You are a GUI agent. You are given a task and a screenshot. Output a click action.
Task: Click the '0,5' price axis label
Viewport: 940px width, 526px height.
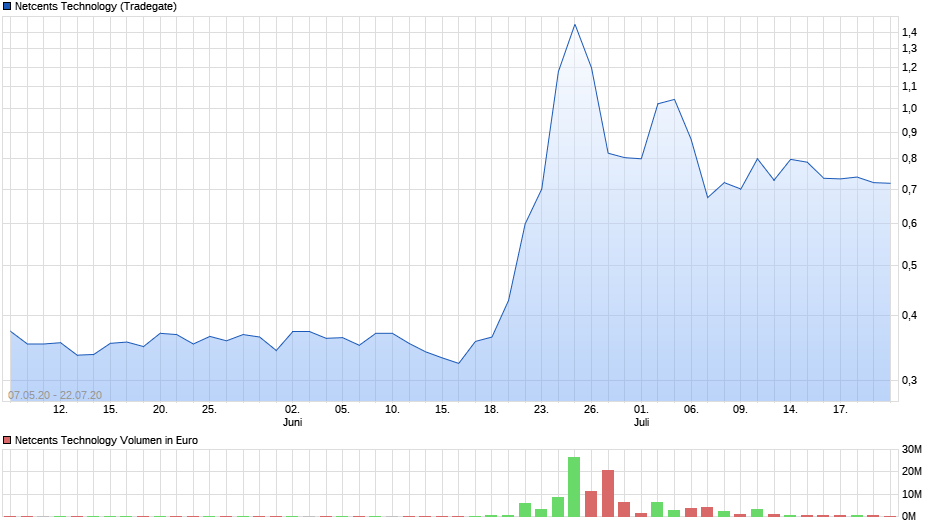click(909, 265)
